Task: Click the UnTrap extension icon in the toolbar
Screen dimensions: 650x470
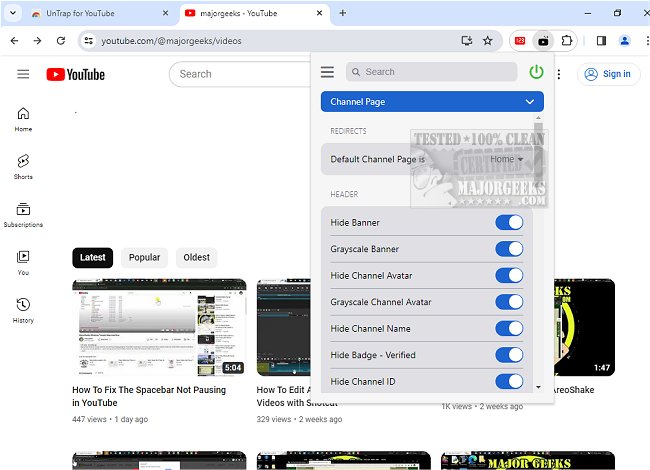Action: 543,41
